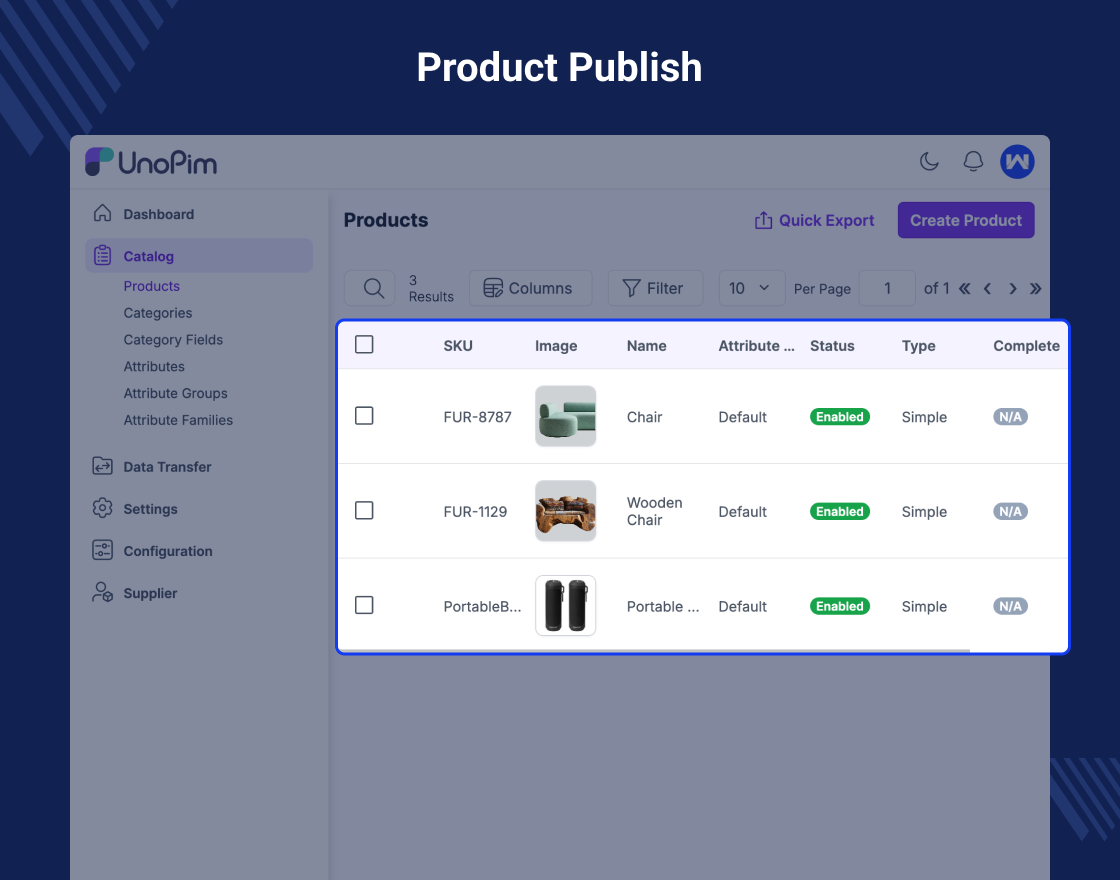Click the Create Product button

click(x=965, y=220)
